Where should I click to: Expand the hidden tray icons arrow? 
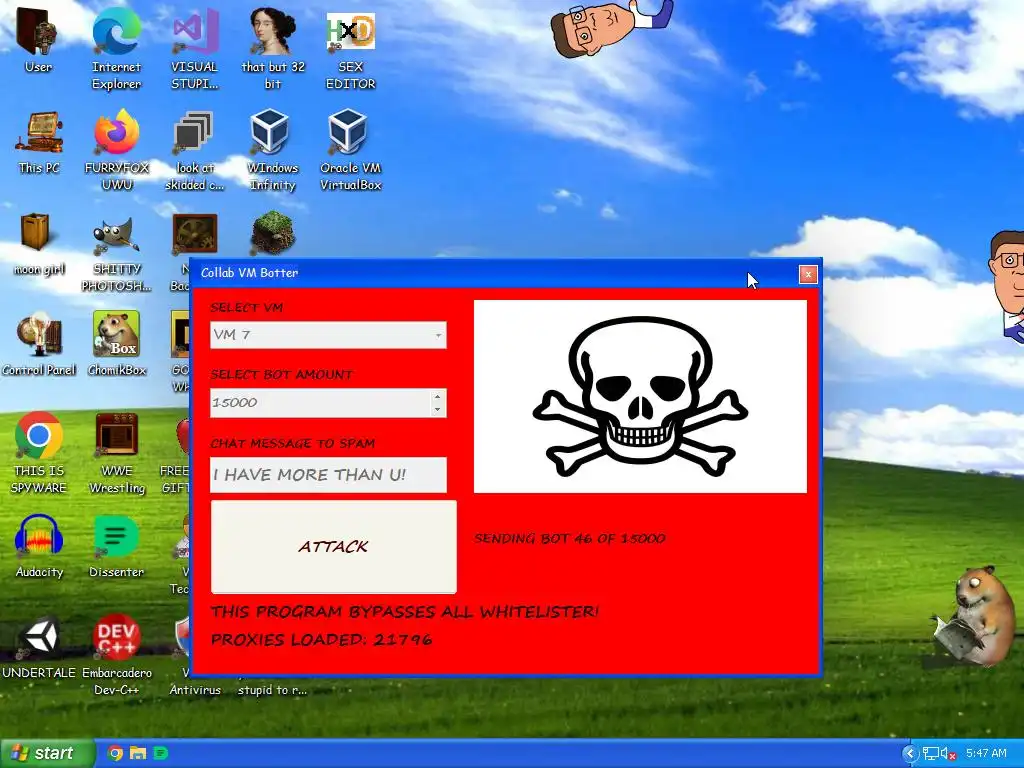911,754
